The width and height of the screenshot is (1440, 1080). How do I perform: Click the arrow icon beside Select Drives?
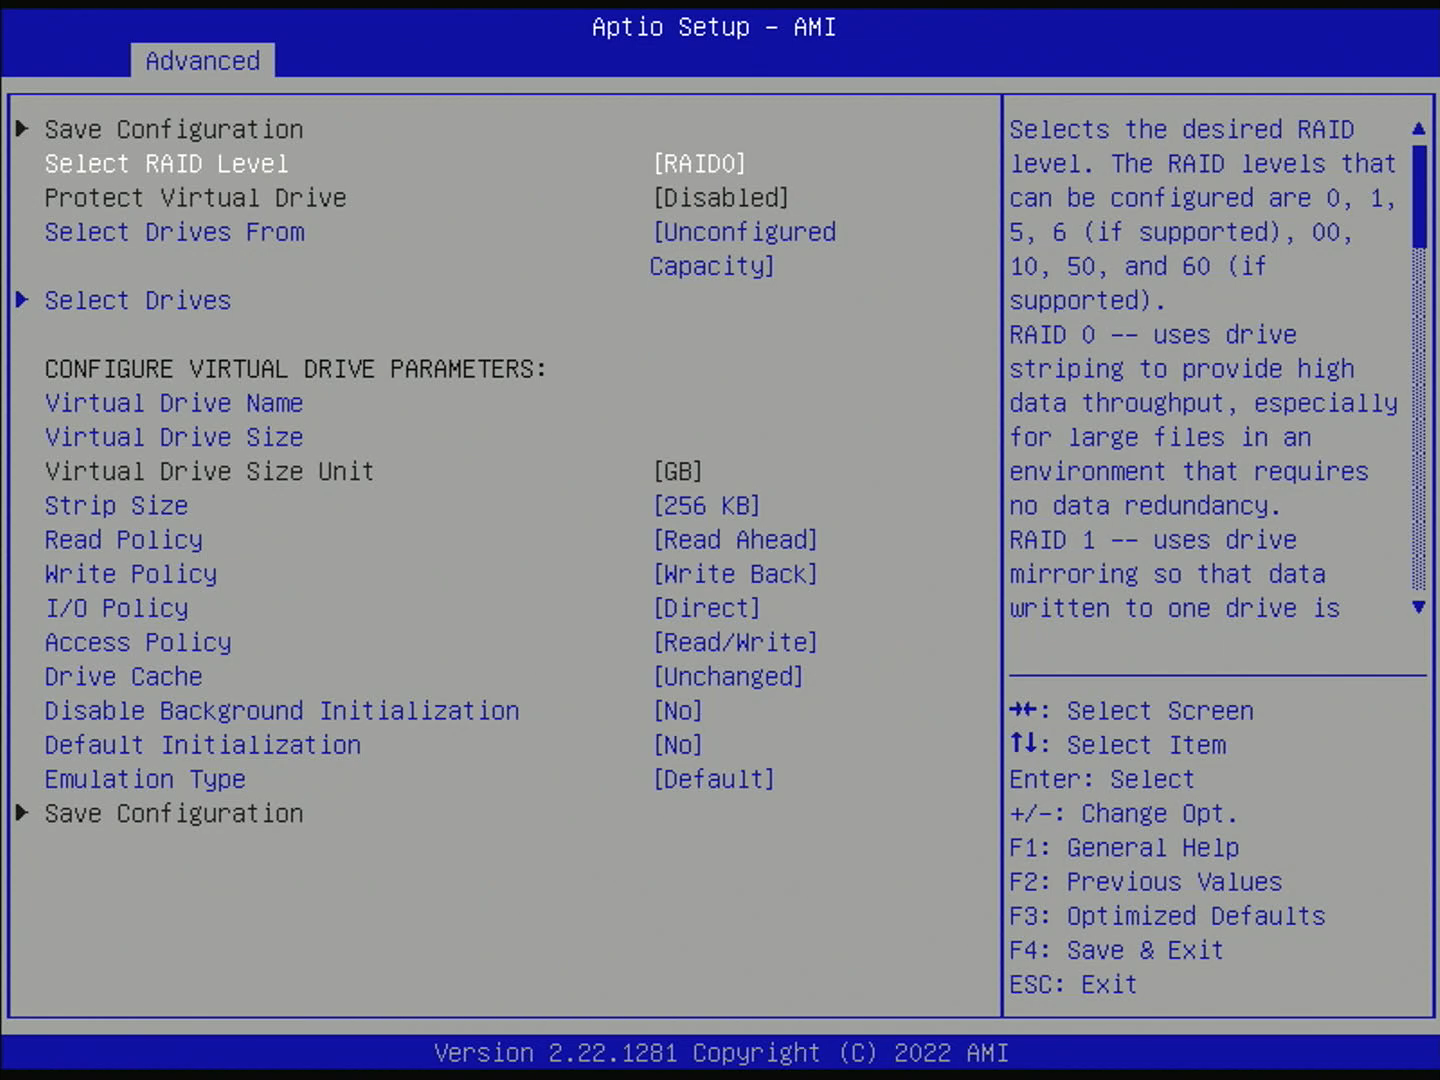coord(22,300)
